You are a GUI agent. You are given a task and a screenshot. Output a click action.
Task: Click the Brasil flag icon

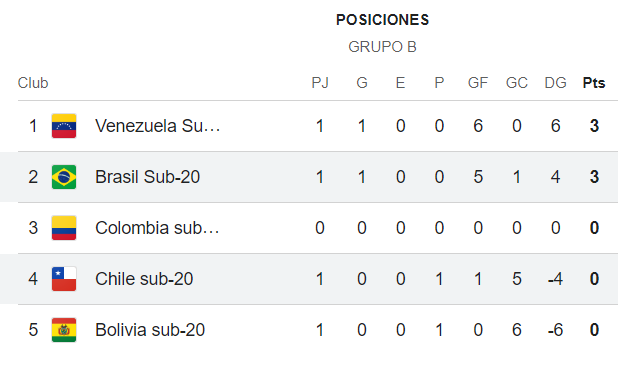point(64,177)
